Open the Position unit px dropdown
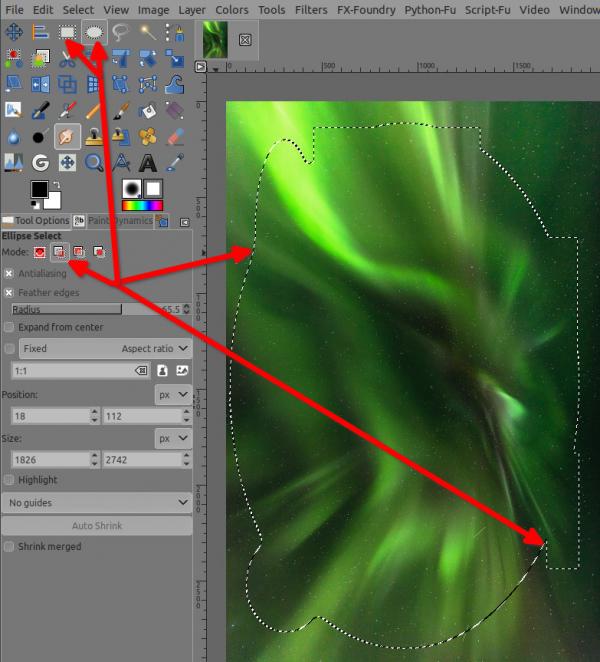 173,395
